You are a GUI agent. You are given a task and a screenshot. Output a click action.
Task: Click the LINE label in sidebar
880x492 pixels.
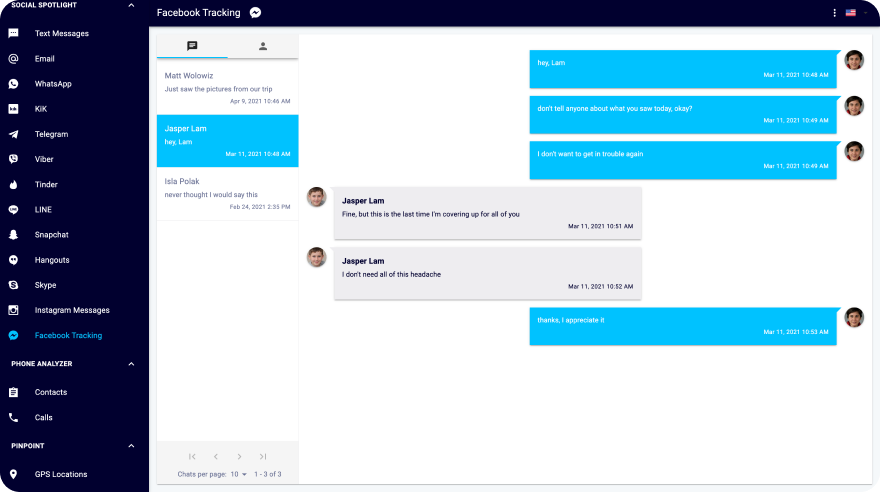(x=43, y=210)
